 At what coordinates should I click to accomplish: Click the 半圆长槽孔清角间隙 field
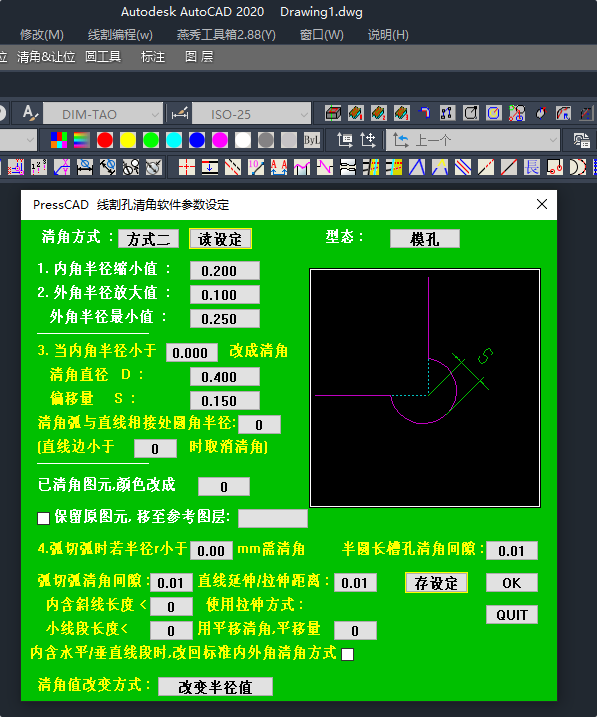click(512, 551)
